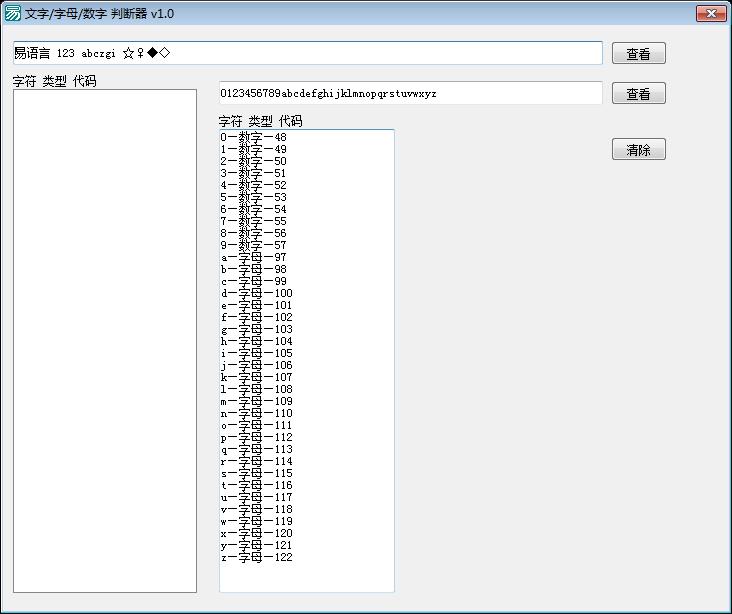The width and height of the screenshot is (732, 614).
Task: Click 查看 button beside the 易语言 input
Action: (x=639, y=53)
